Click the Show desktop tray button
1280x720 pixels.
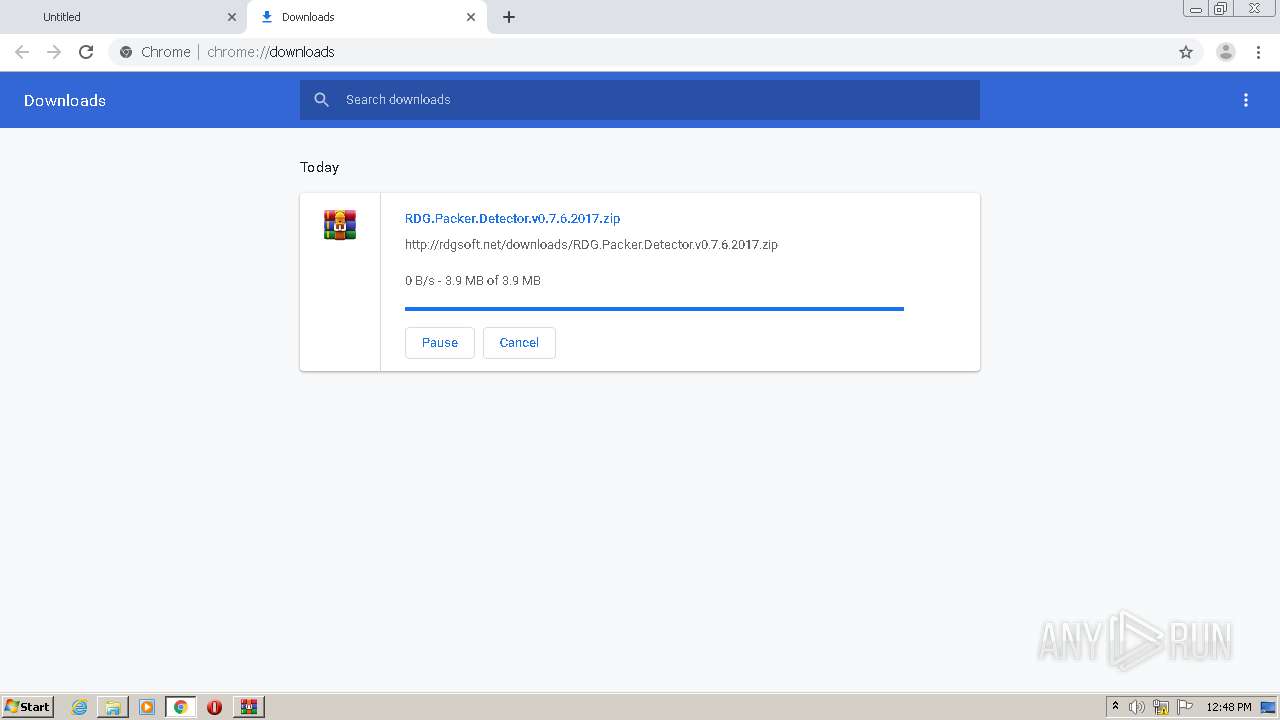(x=1268, y=707)
